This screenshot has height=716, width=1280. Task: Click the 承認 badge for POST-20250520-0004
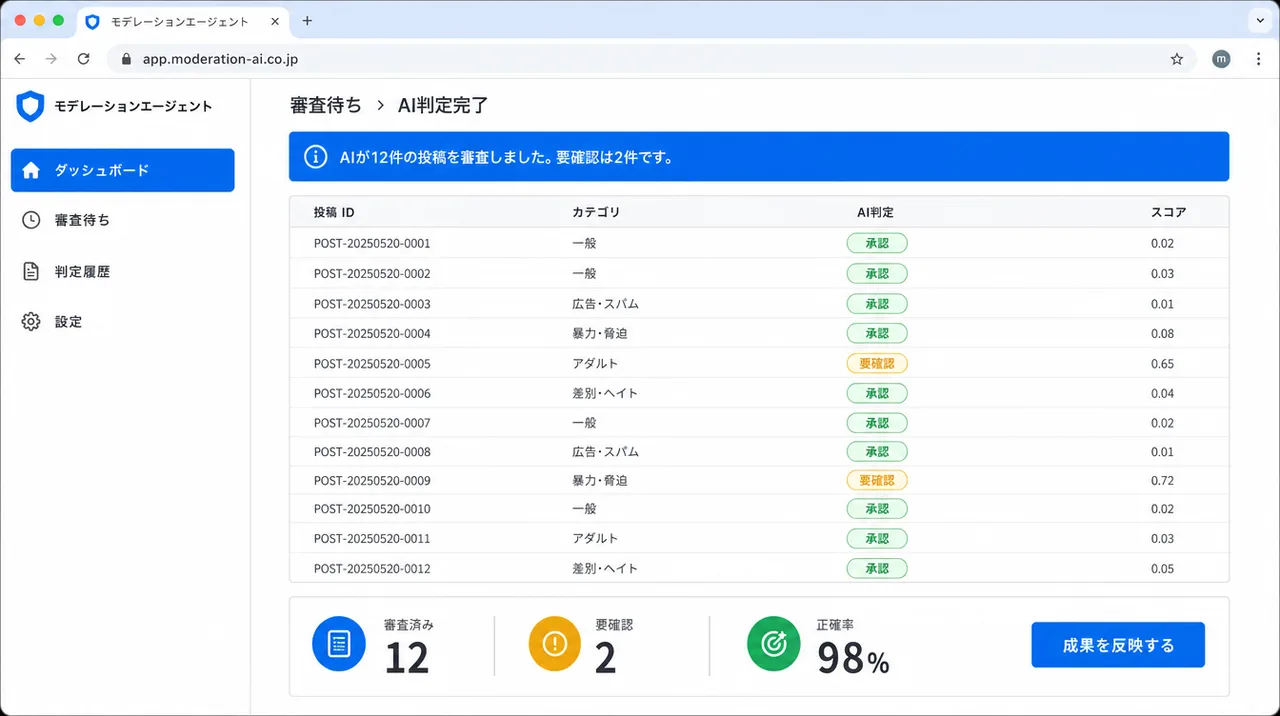pyautogui.click(x=877, y=333)
